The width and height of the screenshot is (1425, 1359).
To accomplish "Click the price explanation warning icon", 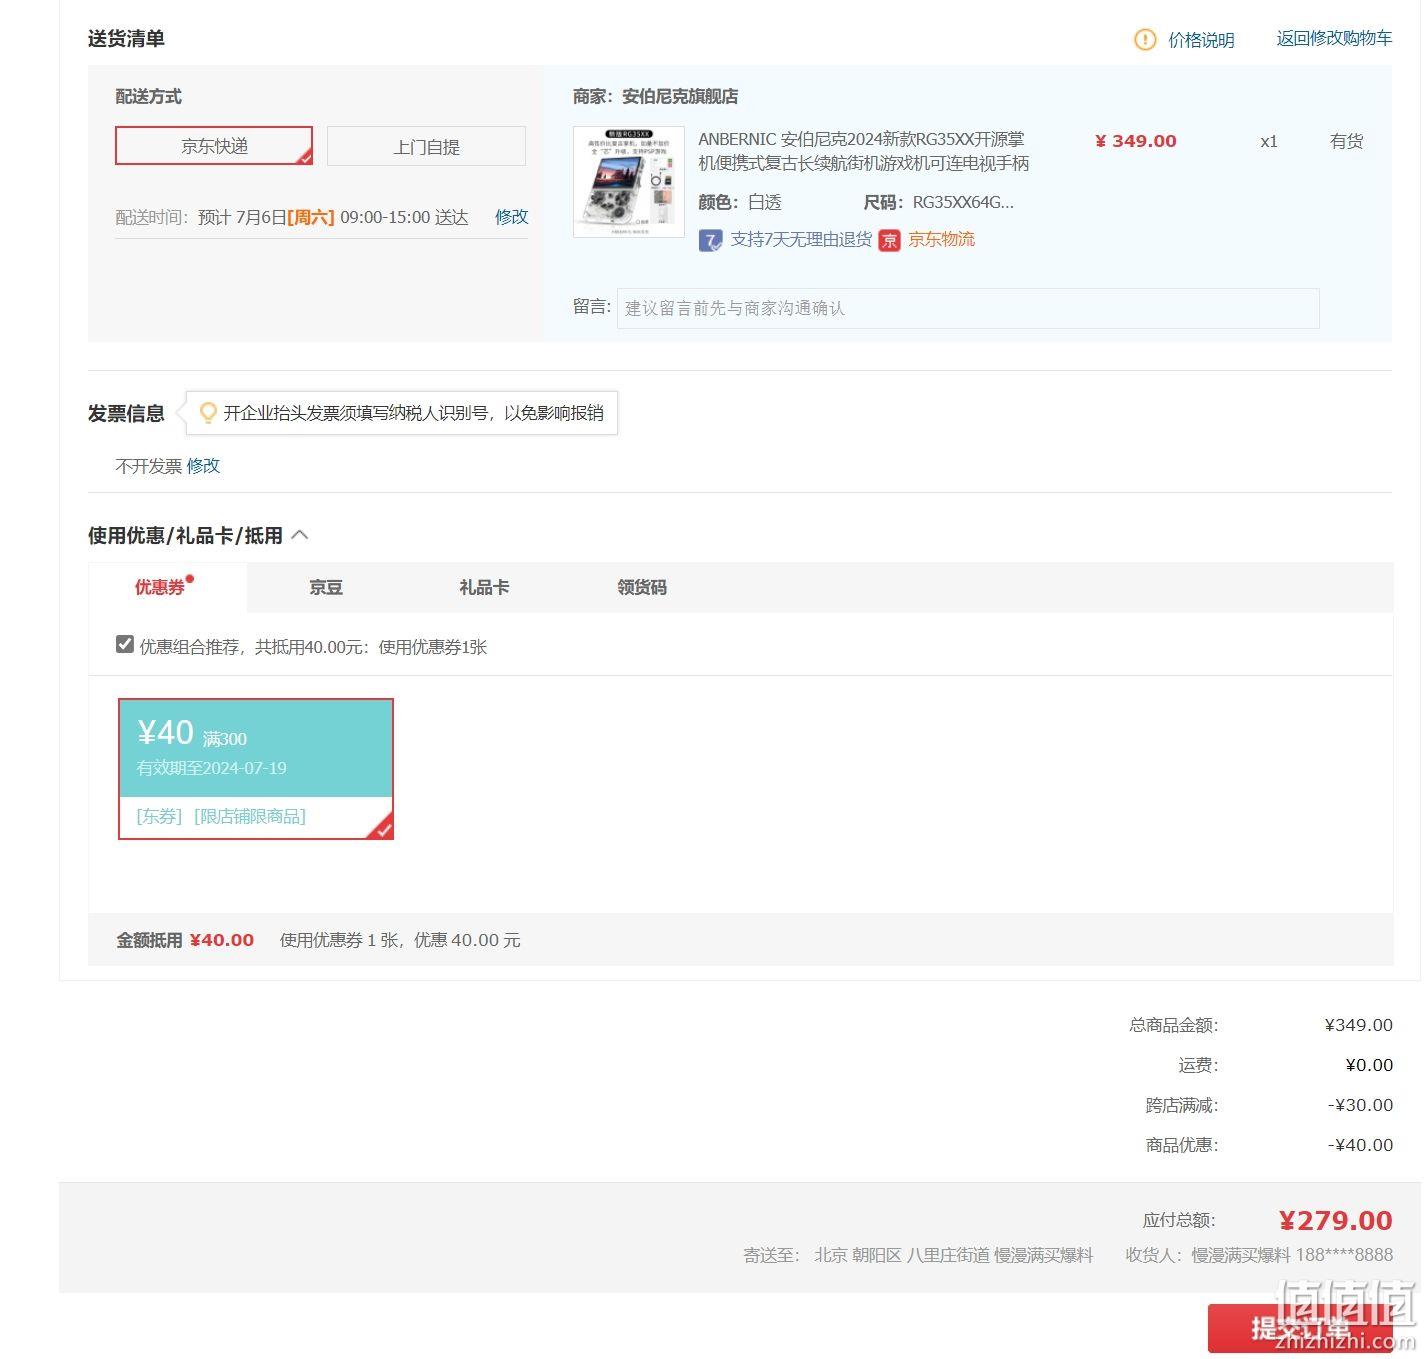I will (x=1145, y=40).
